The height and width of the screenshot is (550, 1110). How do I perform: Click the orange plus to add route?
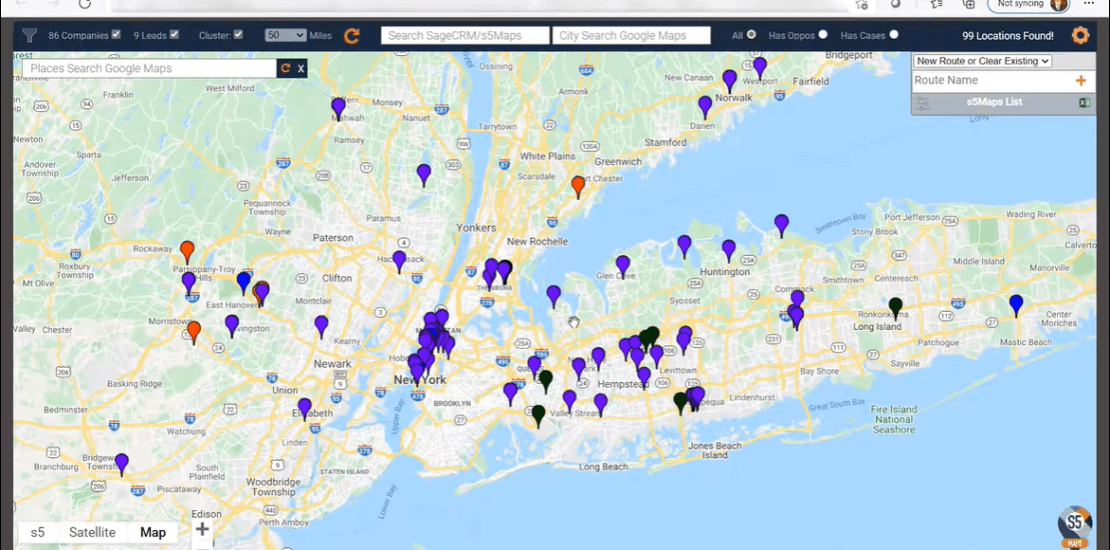tap(1080, 80)
